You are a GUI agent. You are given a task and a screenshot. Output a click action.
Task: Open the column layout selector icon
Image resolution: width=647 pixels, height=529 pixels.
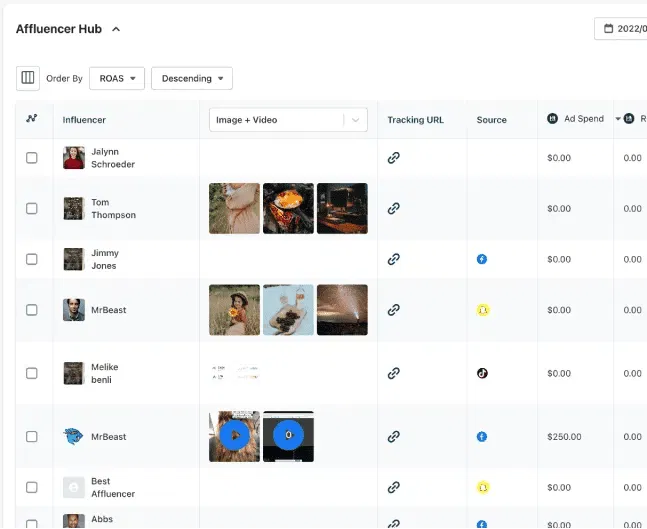click(28, 78)
